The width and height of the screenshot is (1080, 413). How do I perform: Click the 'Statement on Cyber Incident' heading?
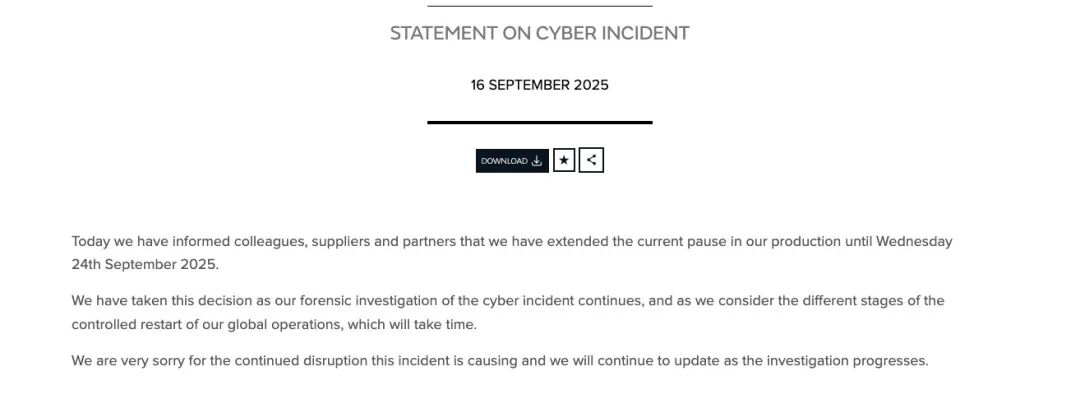coord(539,33)
